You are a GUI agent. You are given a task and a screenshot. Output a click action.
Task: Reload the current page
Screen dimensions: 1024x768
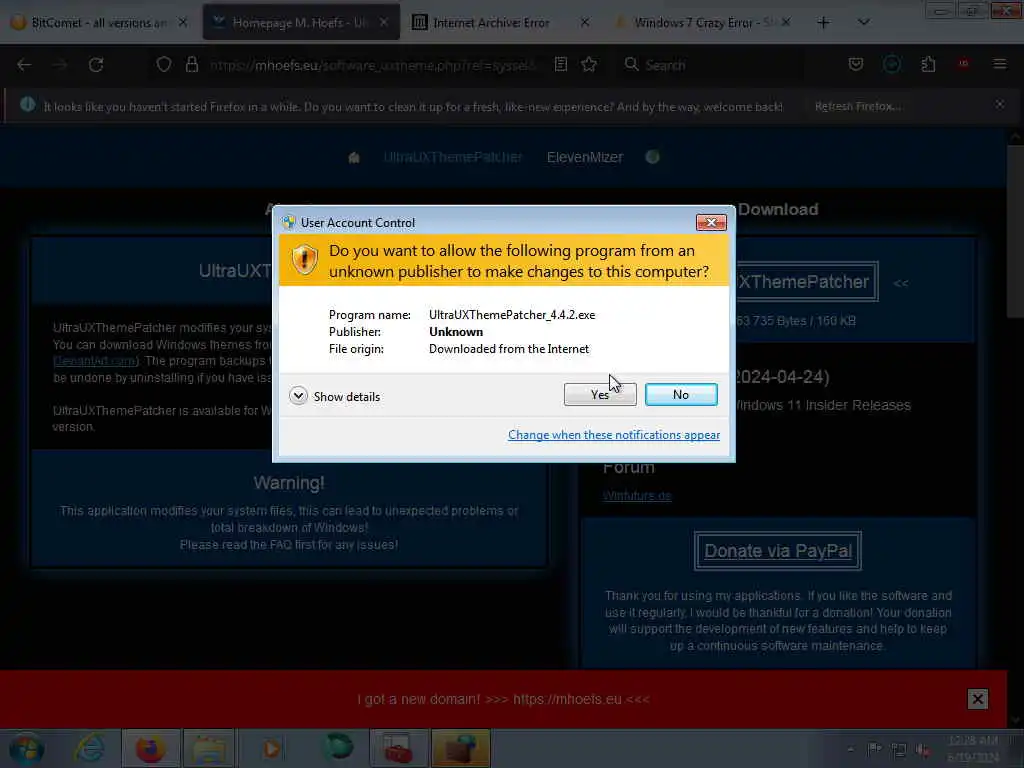[x=96, y=65]
